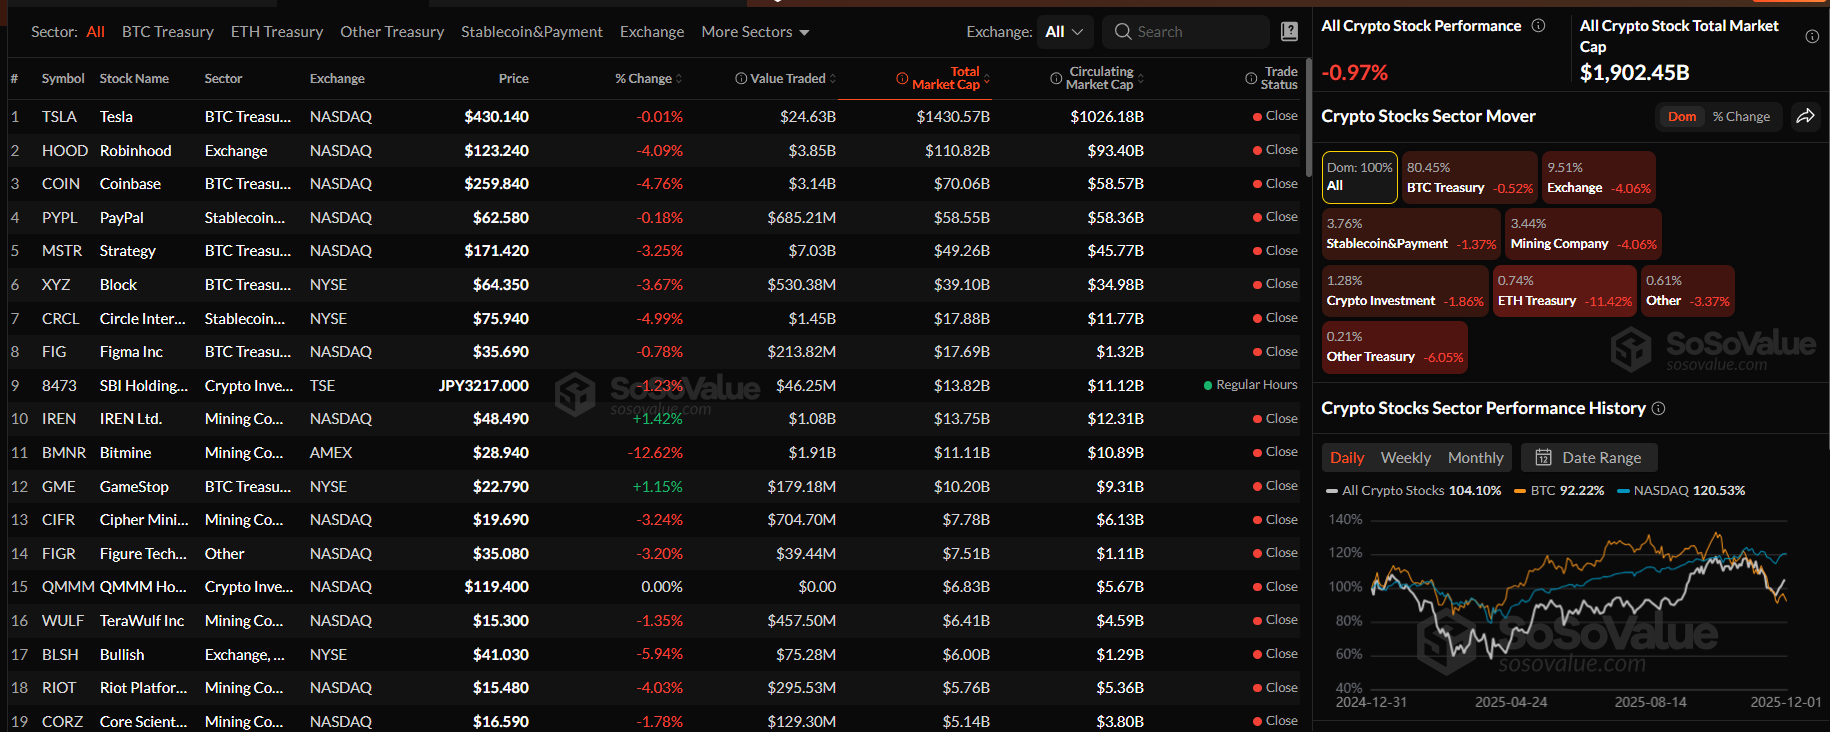The height and width of the screenshot is (732, 1830).
Task: Open the Exchange All dropdown
Action: tap(1065, 32)
